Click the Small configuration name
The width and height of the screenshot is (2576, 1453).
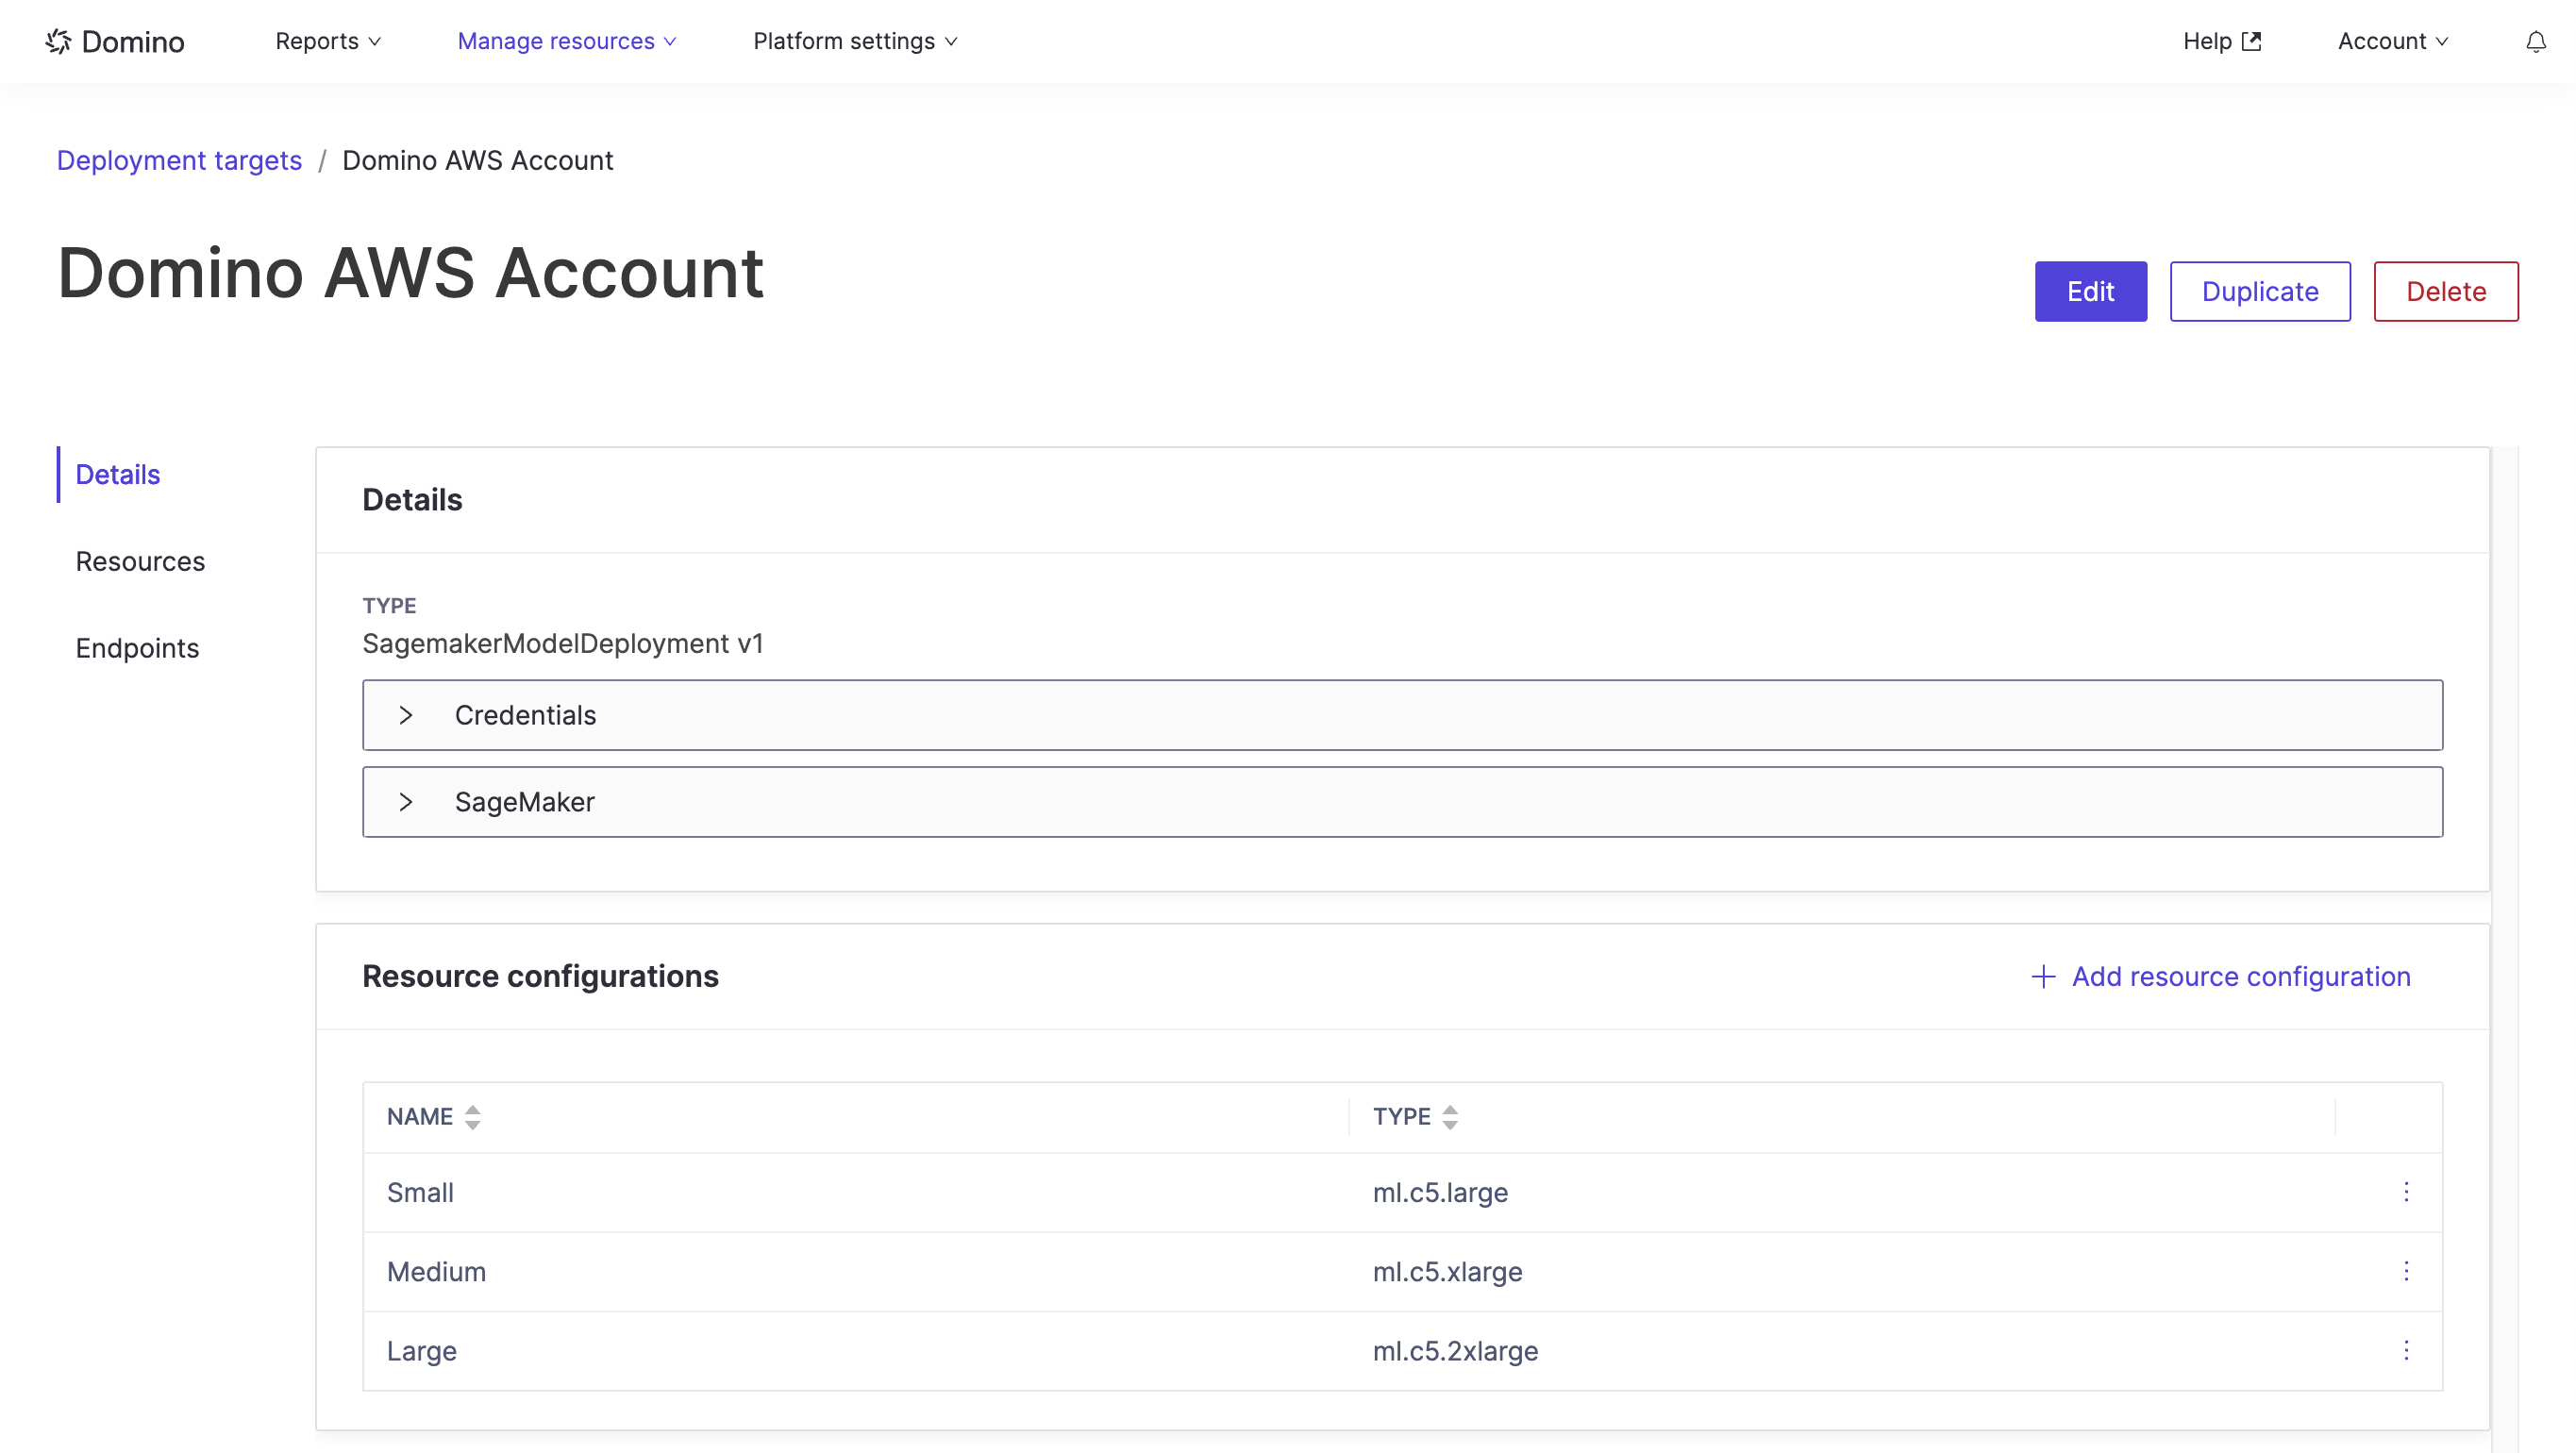[x=420, y=1191]
